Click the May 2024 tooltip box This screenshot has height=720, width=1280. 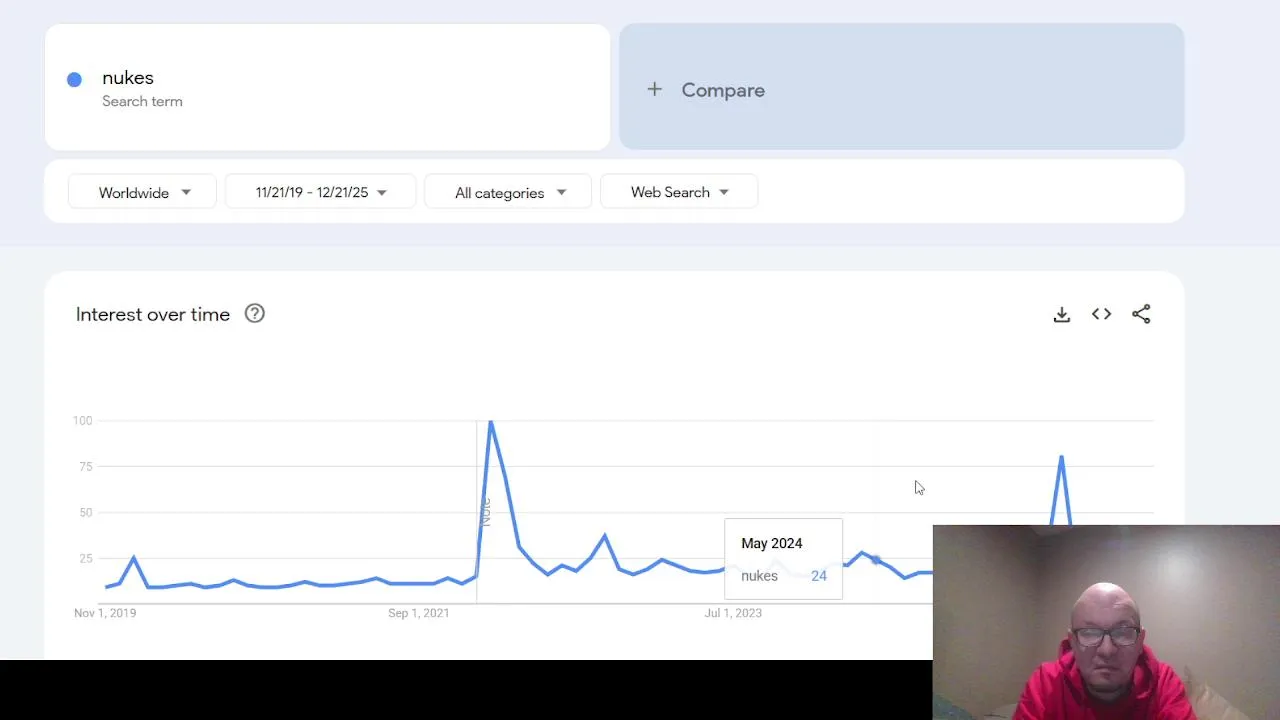click(783, 559)
